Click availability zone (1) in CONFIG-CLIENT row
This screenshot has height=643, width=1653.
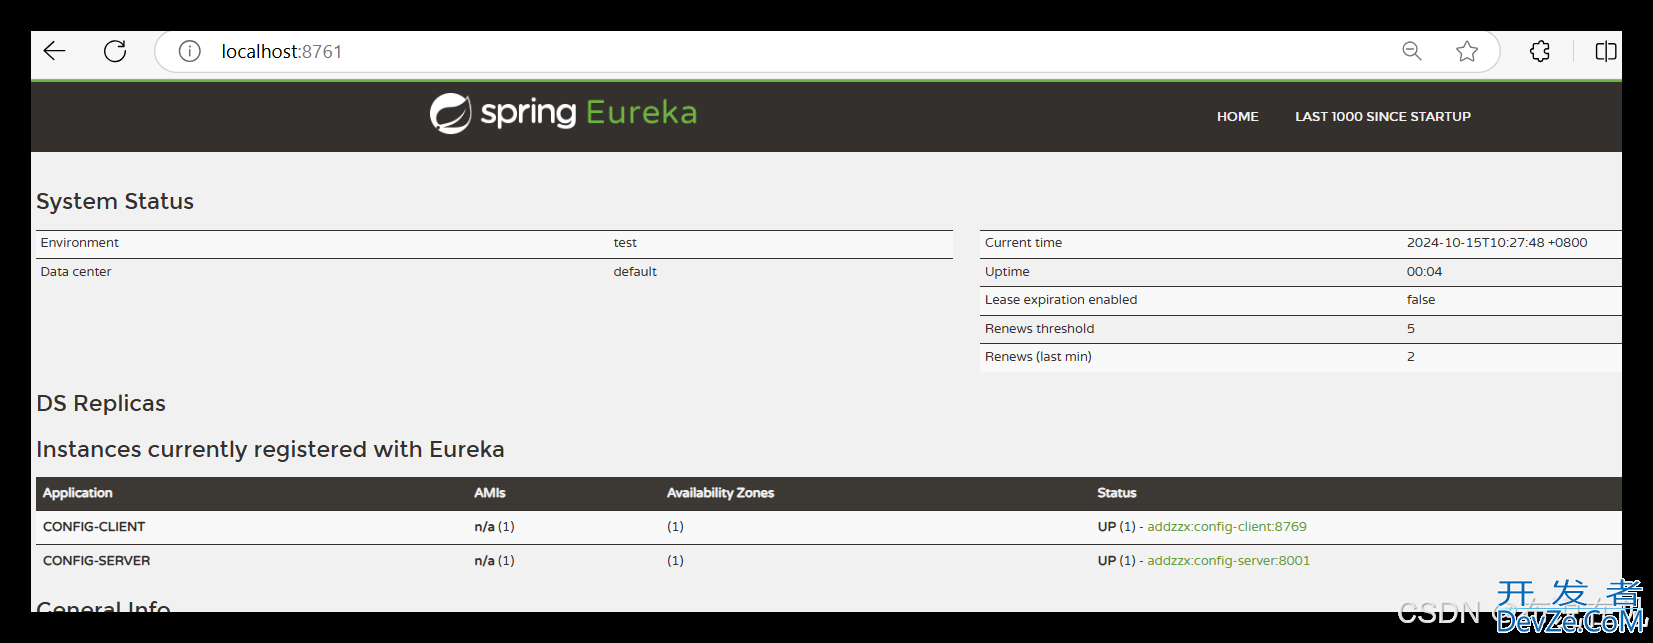[675, 527]
